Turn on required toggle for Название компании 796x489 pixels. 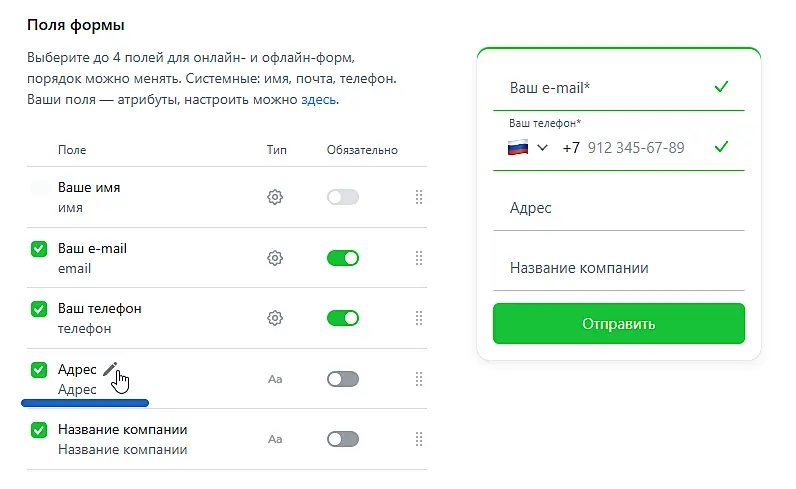coord(342,439)
